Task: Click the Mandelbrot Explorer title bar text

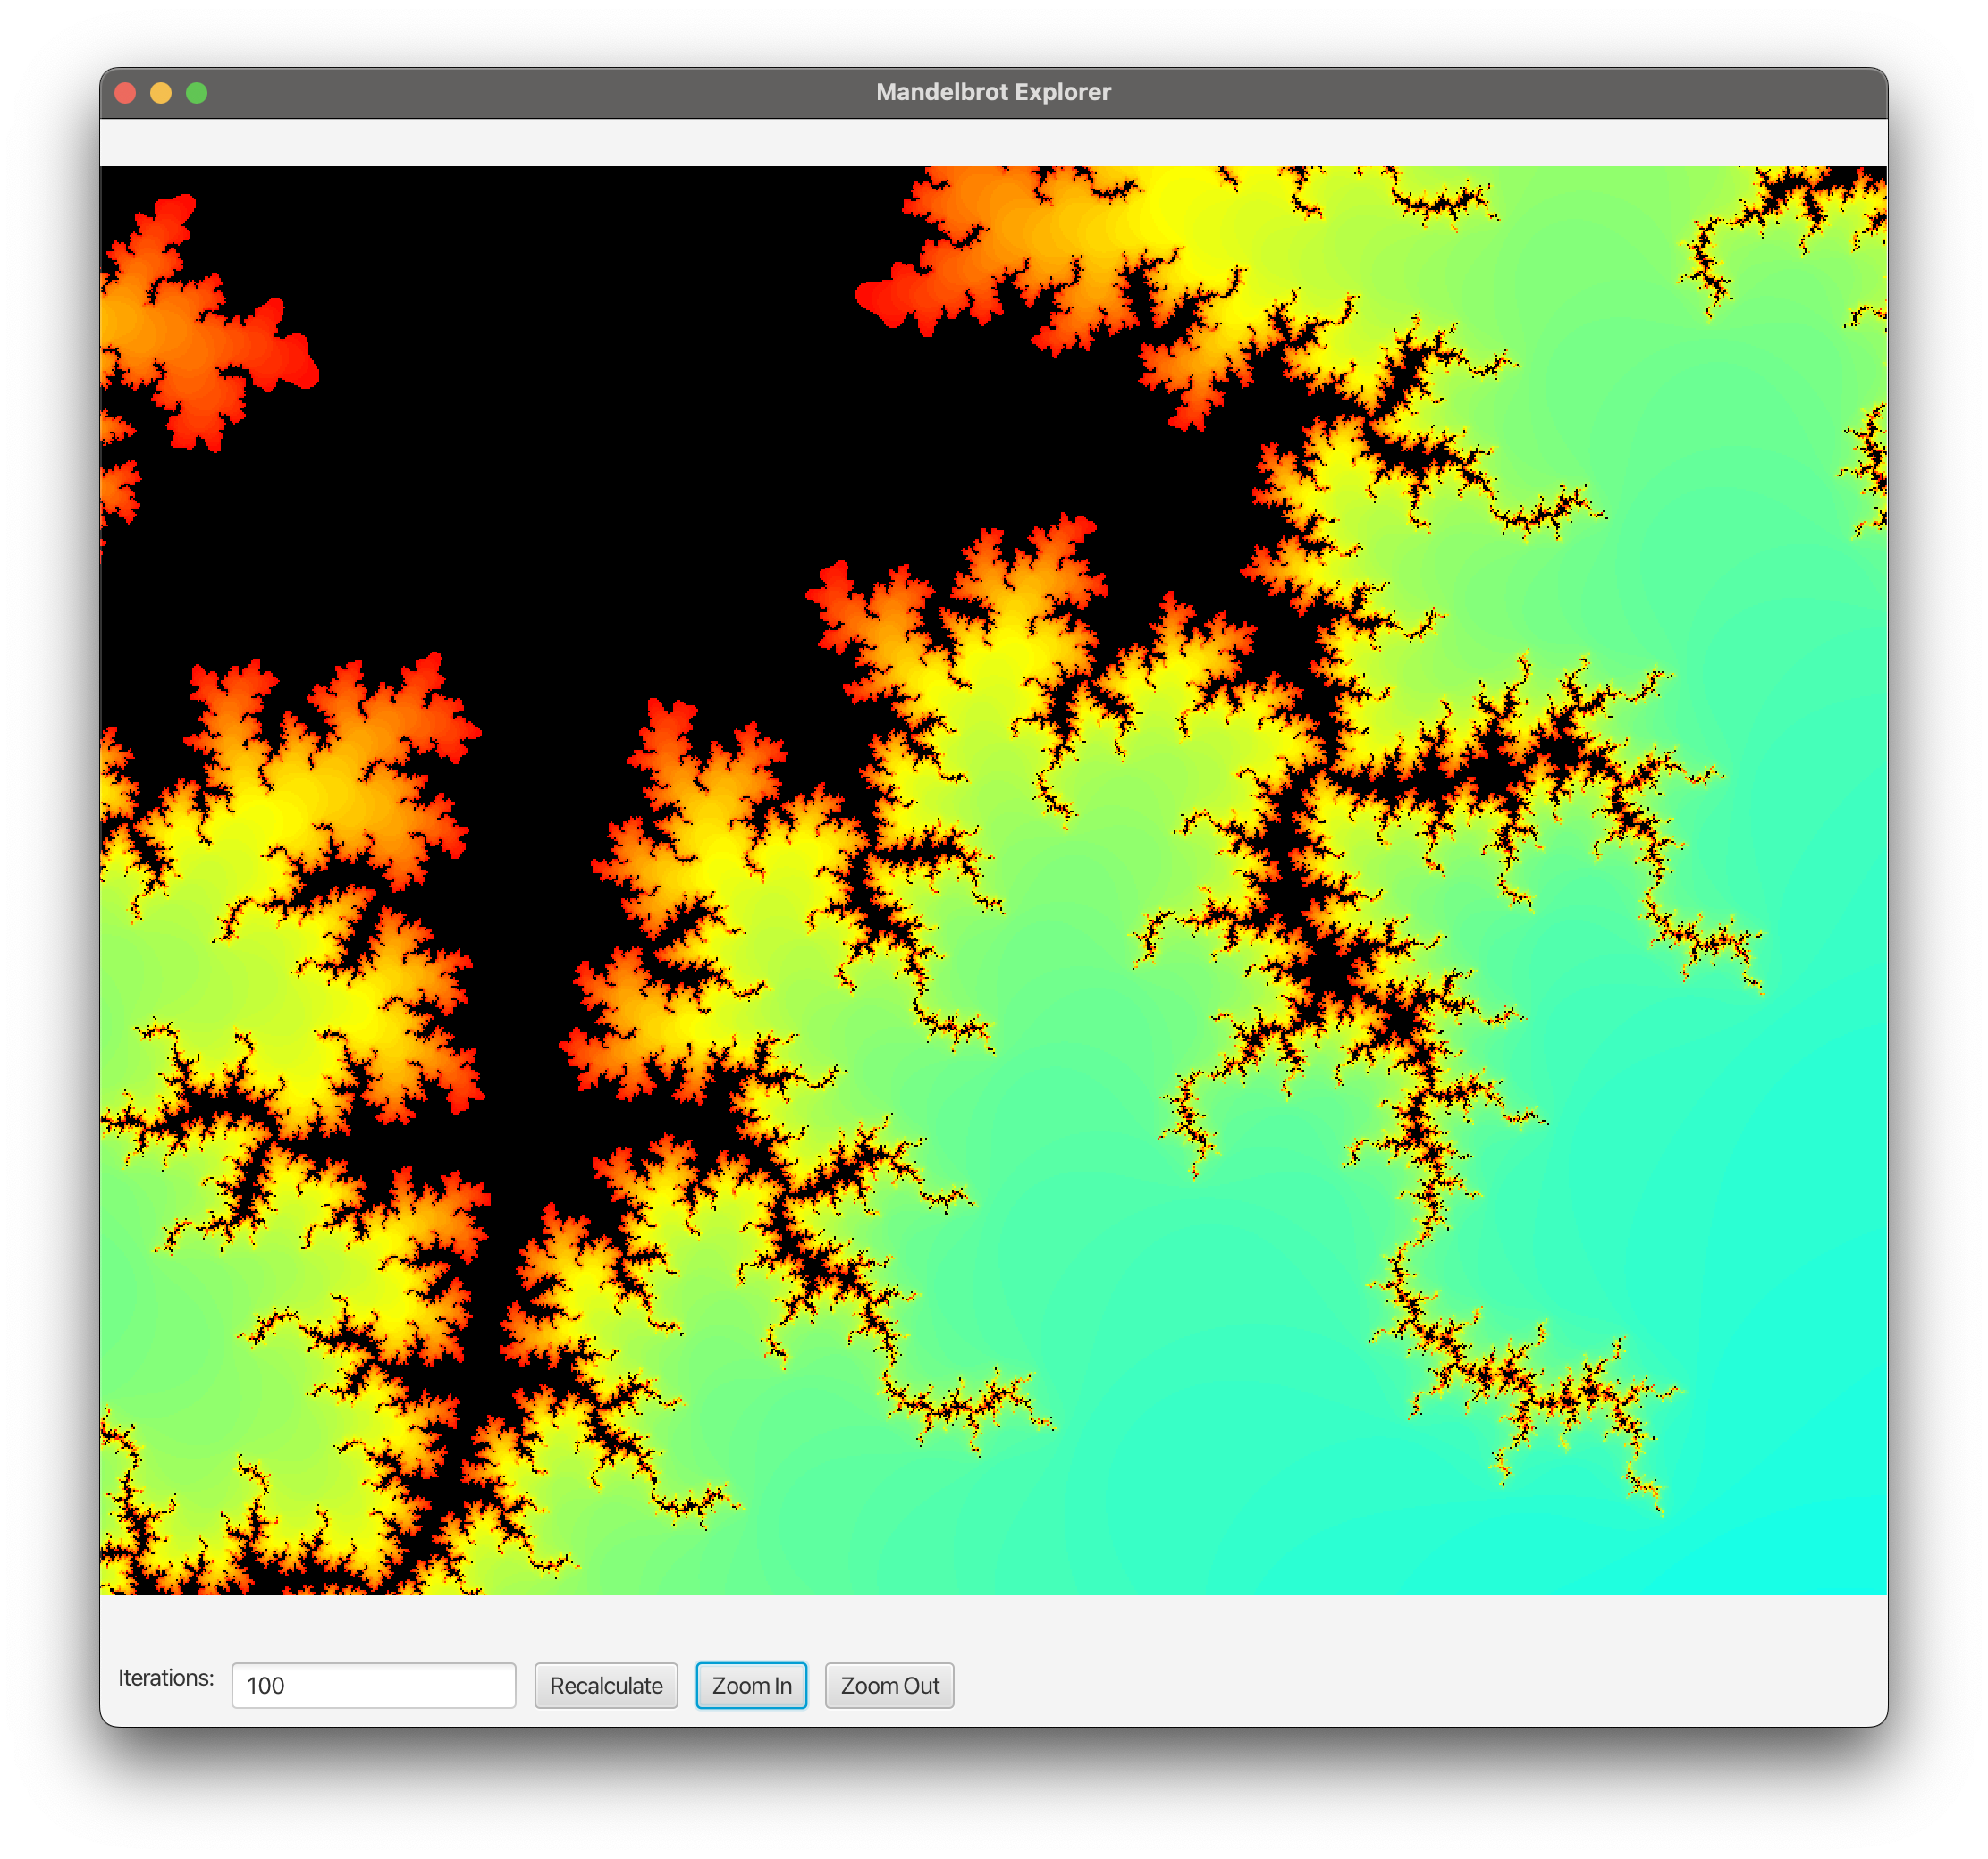Action: pos(993,92)
